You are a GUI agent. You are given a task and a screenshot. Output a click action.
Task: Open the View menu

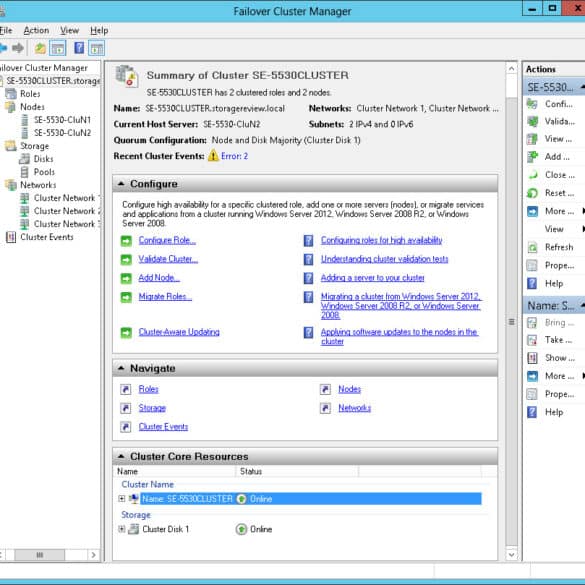(x=69, y=30)
